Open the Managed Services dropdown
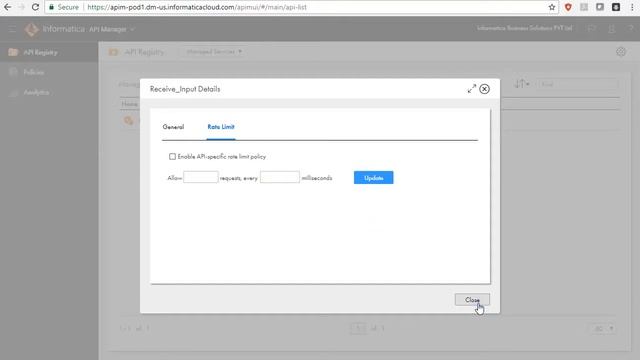 [x=213, y=52]
